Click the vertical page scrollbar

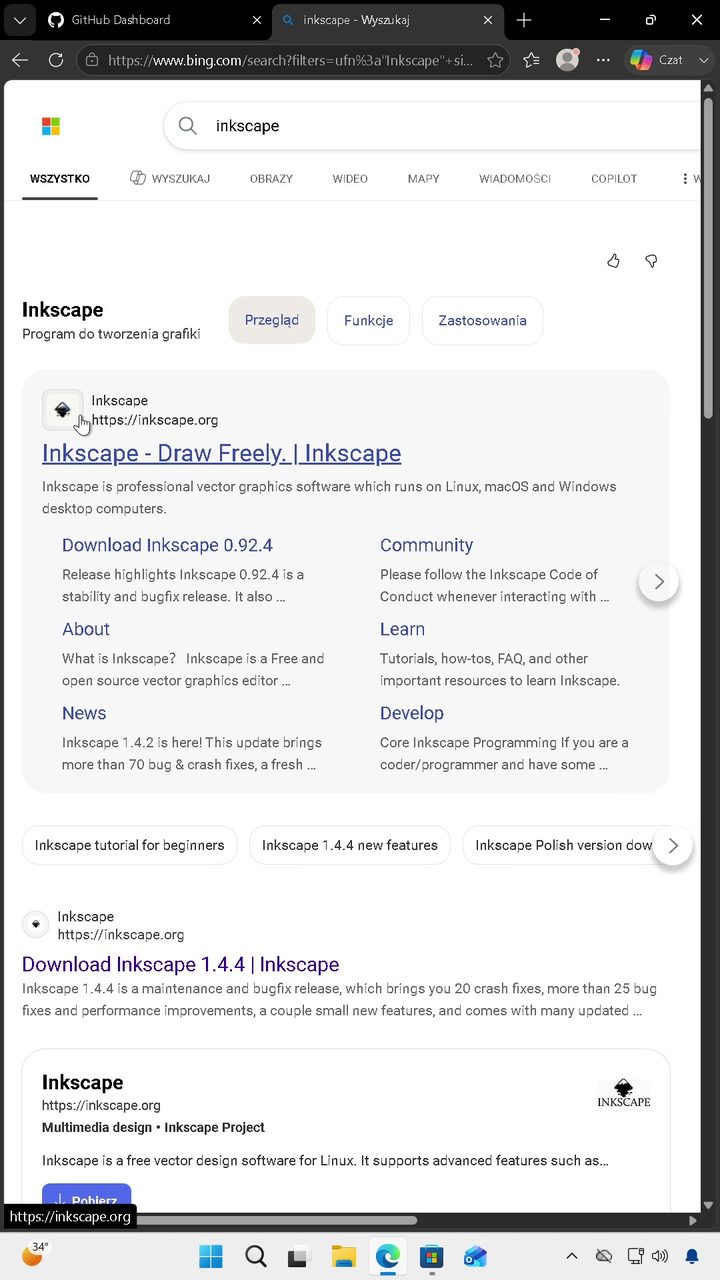point(709,260)
